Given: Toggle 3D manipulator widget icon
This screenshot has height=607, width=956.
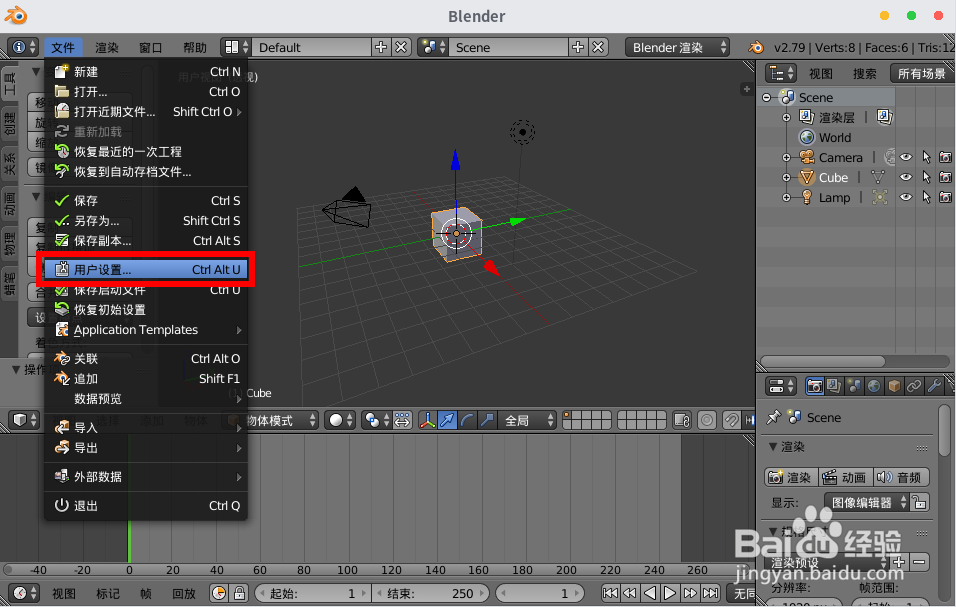Looking at the screenshot, I should tap(427, 420).
